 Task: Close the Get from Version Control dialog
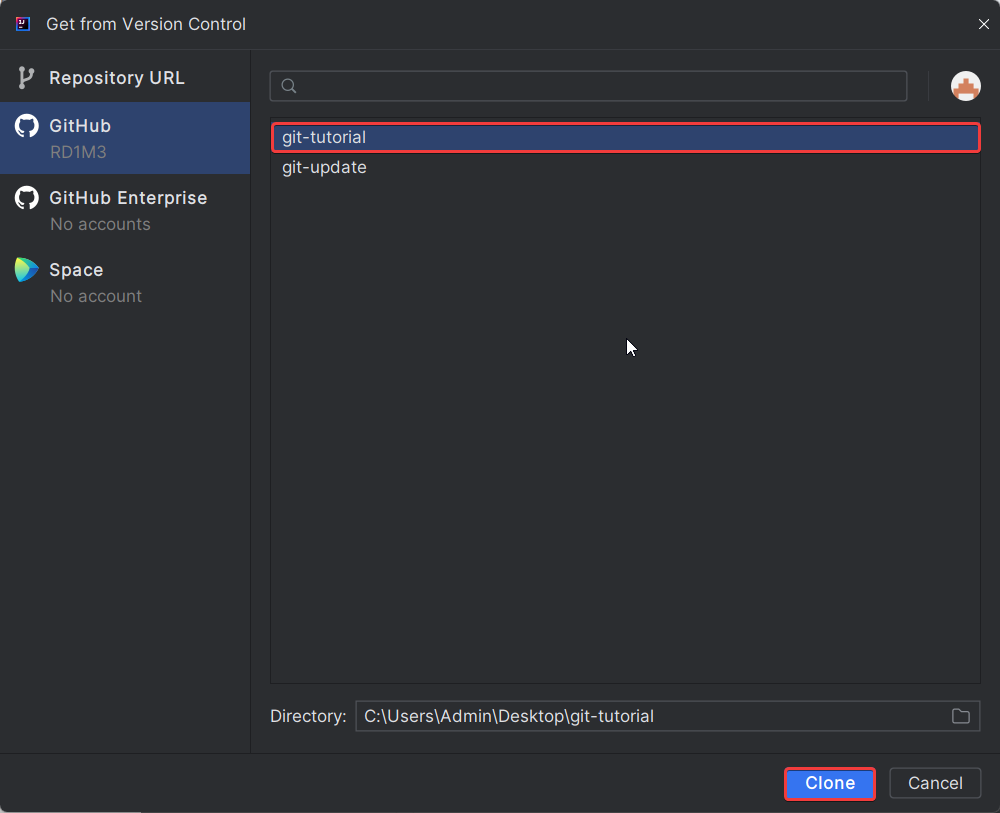[x=983, y=24]
